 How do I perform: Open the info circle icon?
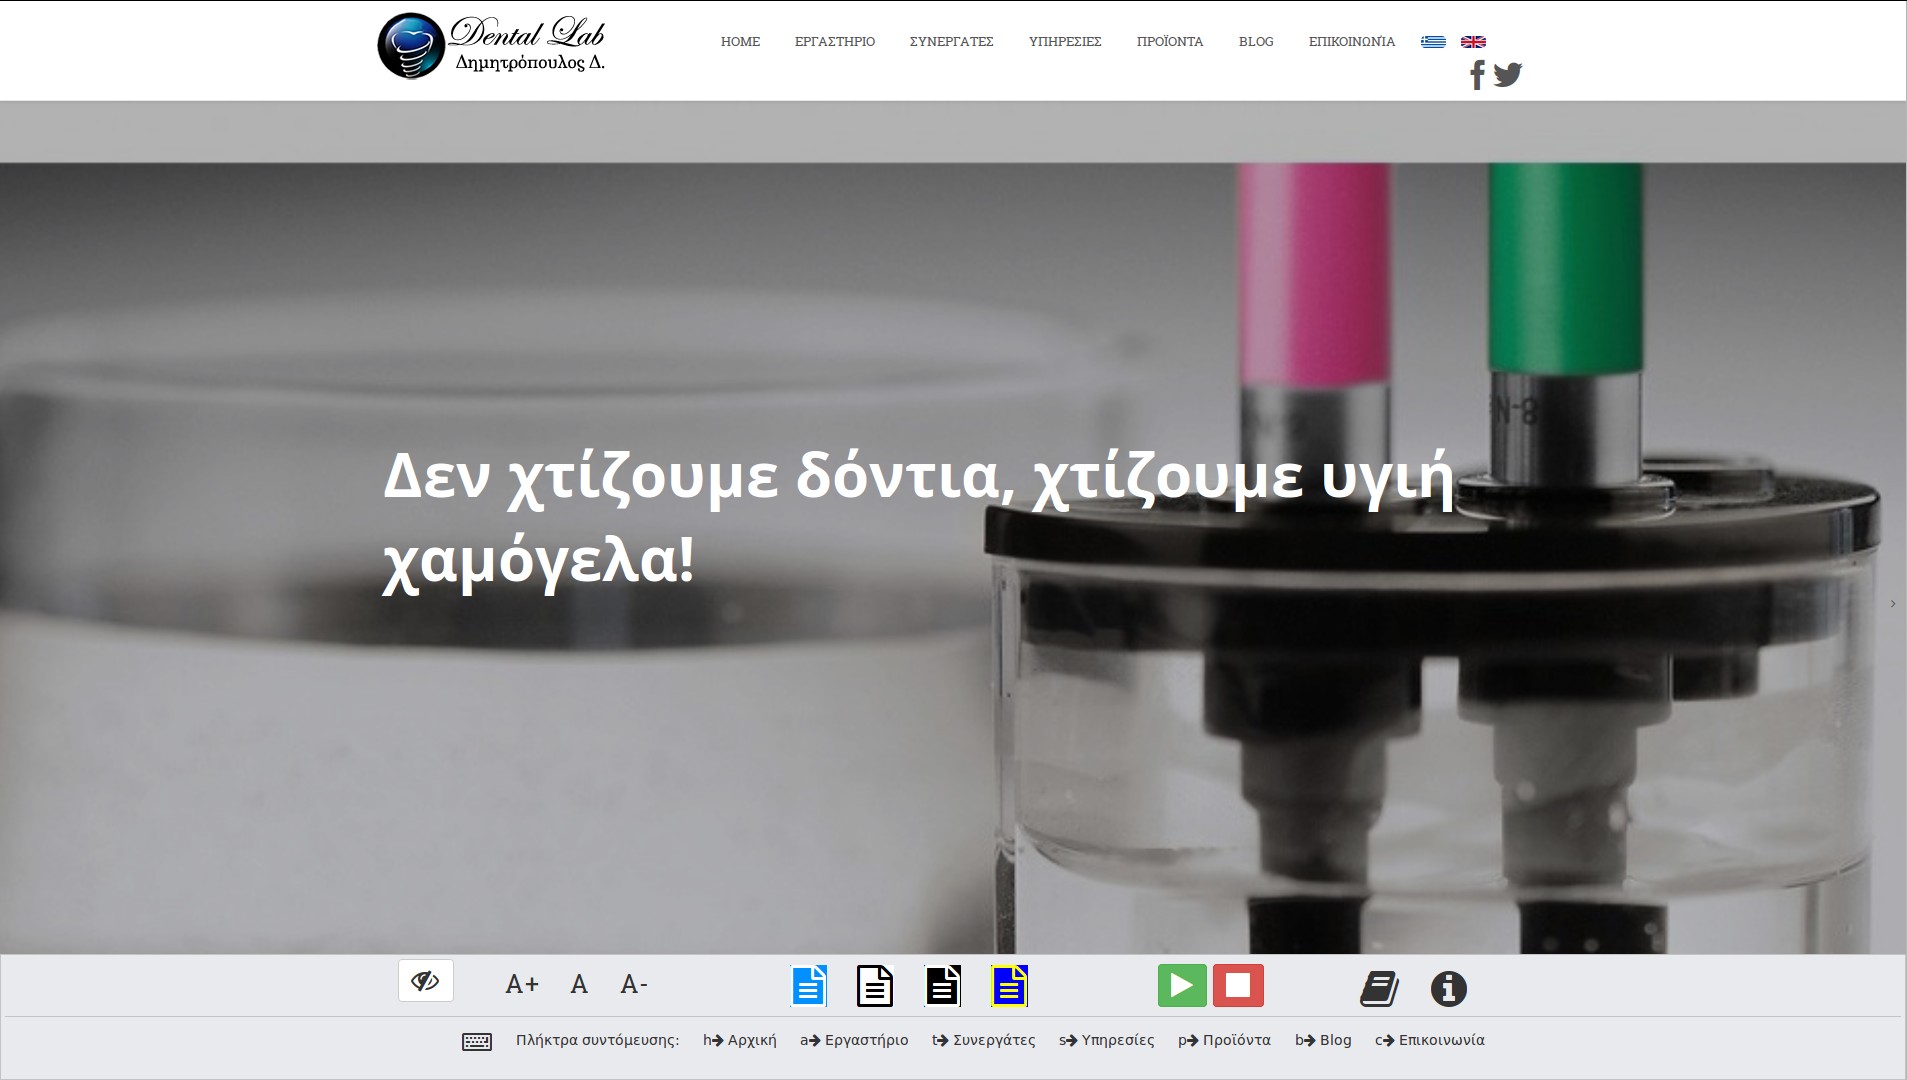pos(1449,989)
